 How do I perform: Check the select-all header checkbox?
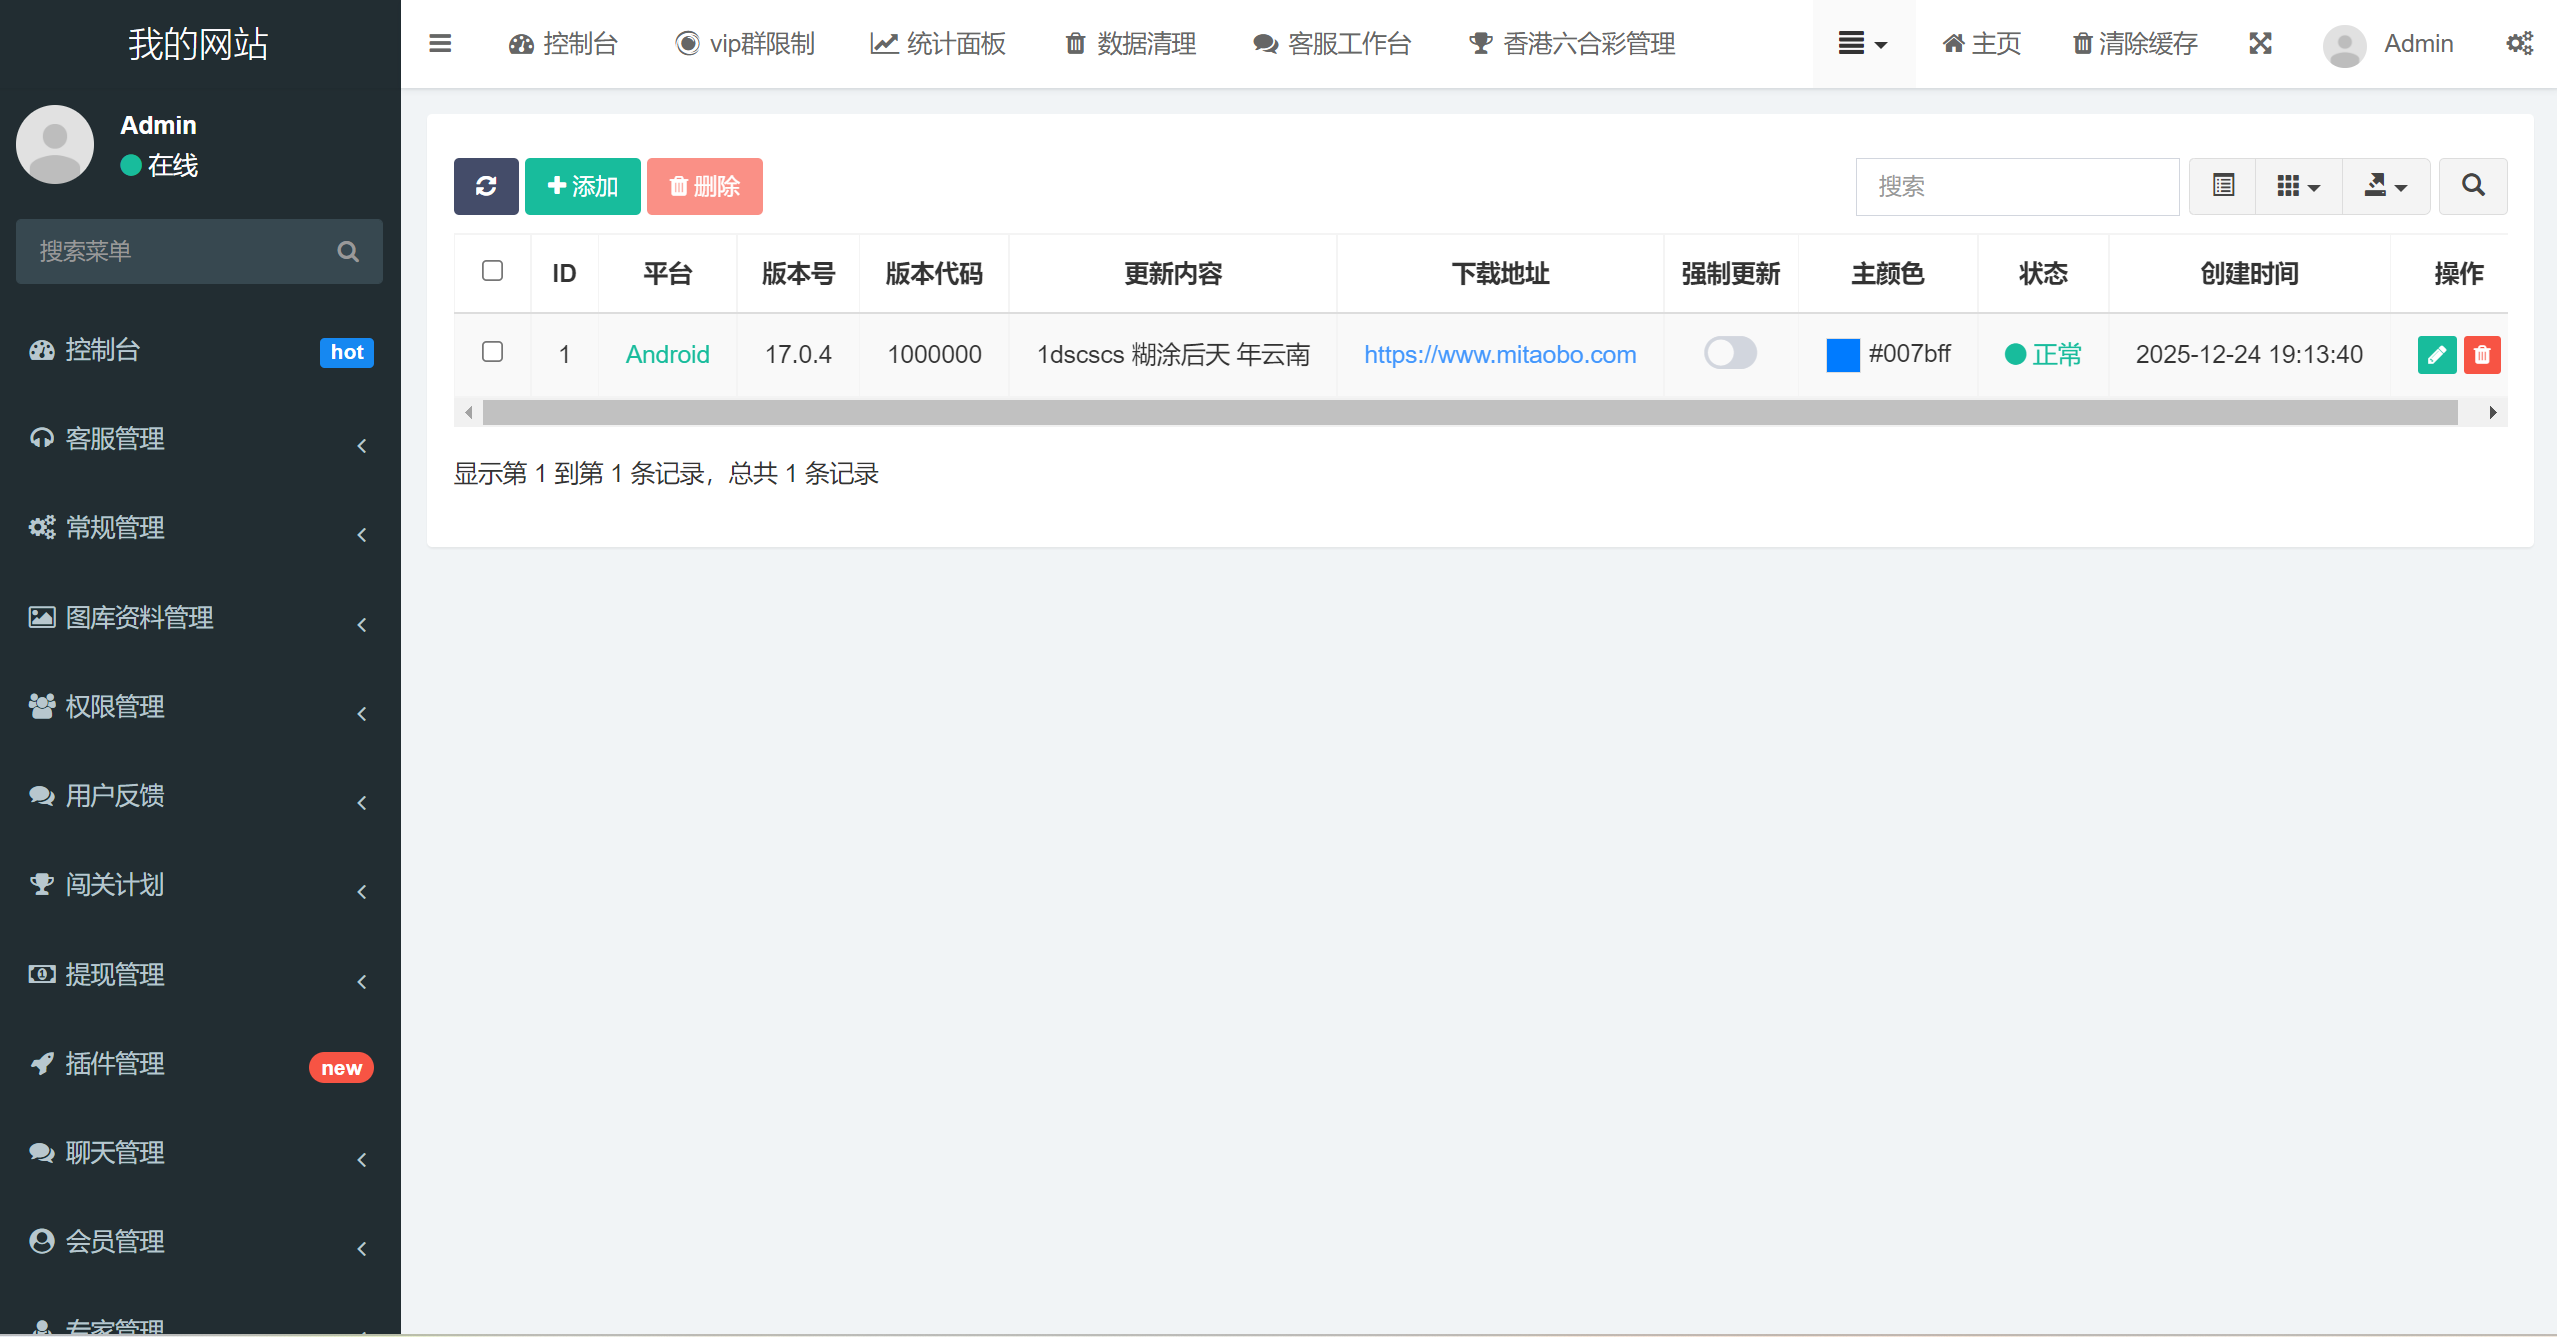(x=492, y=271)
